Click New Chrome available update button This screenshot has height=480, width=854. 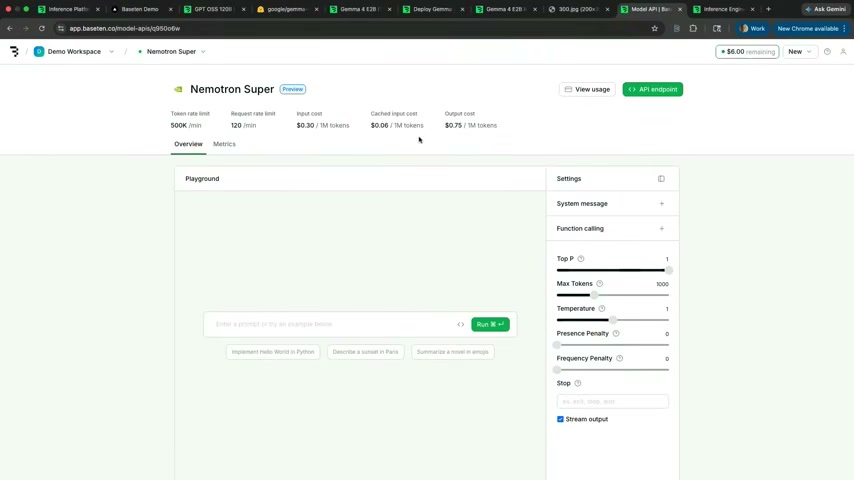(x=808, y=28)
